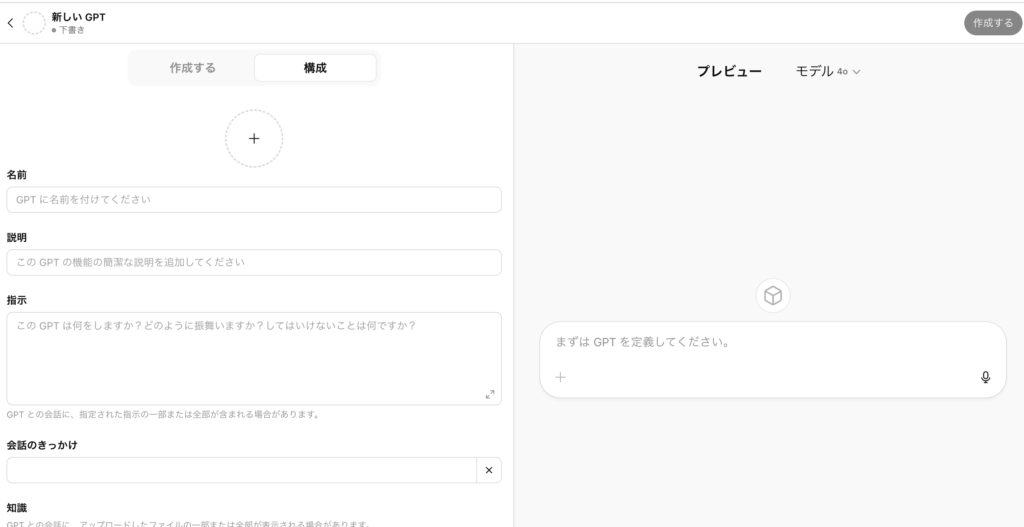Click the 名前 section label
This screenshot has height=527, width=1024.
[16, 175]
